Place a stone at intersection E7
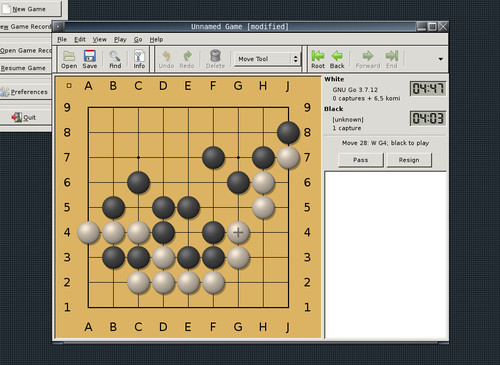The width and height of the screenshot is (500, 365). coord(188,157)
